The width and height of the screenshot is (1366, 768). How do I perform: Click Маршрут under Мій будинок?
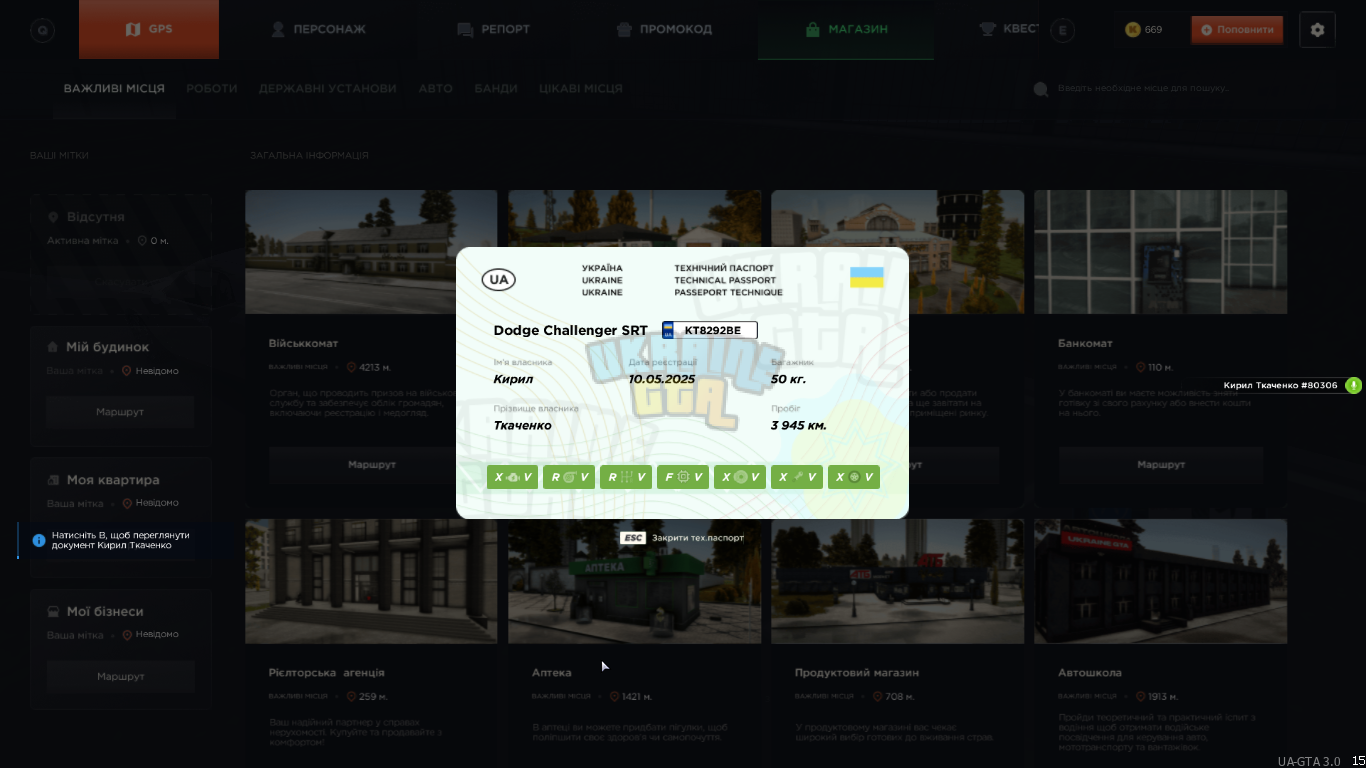[x=120, y=412]
